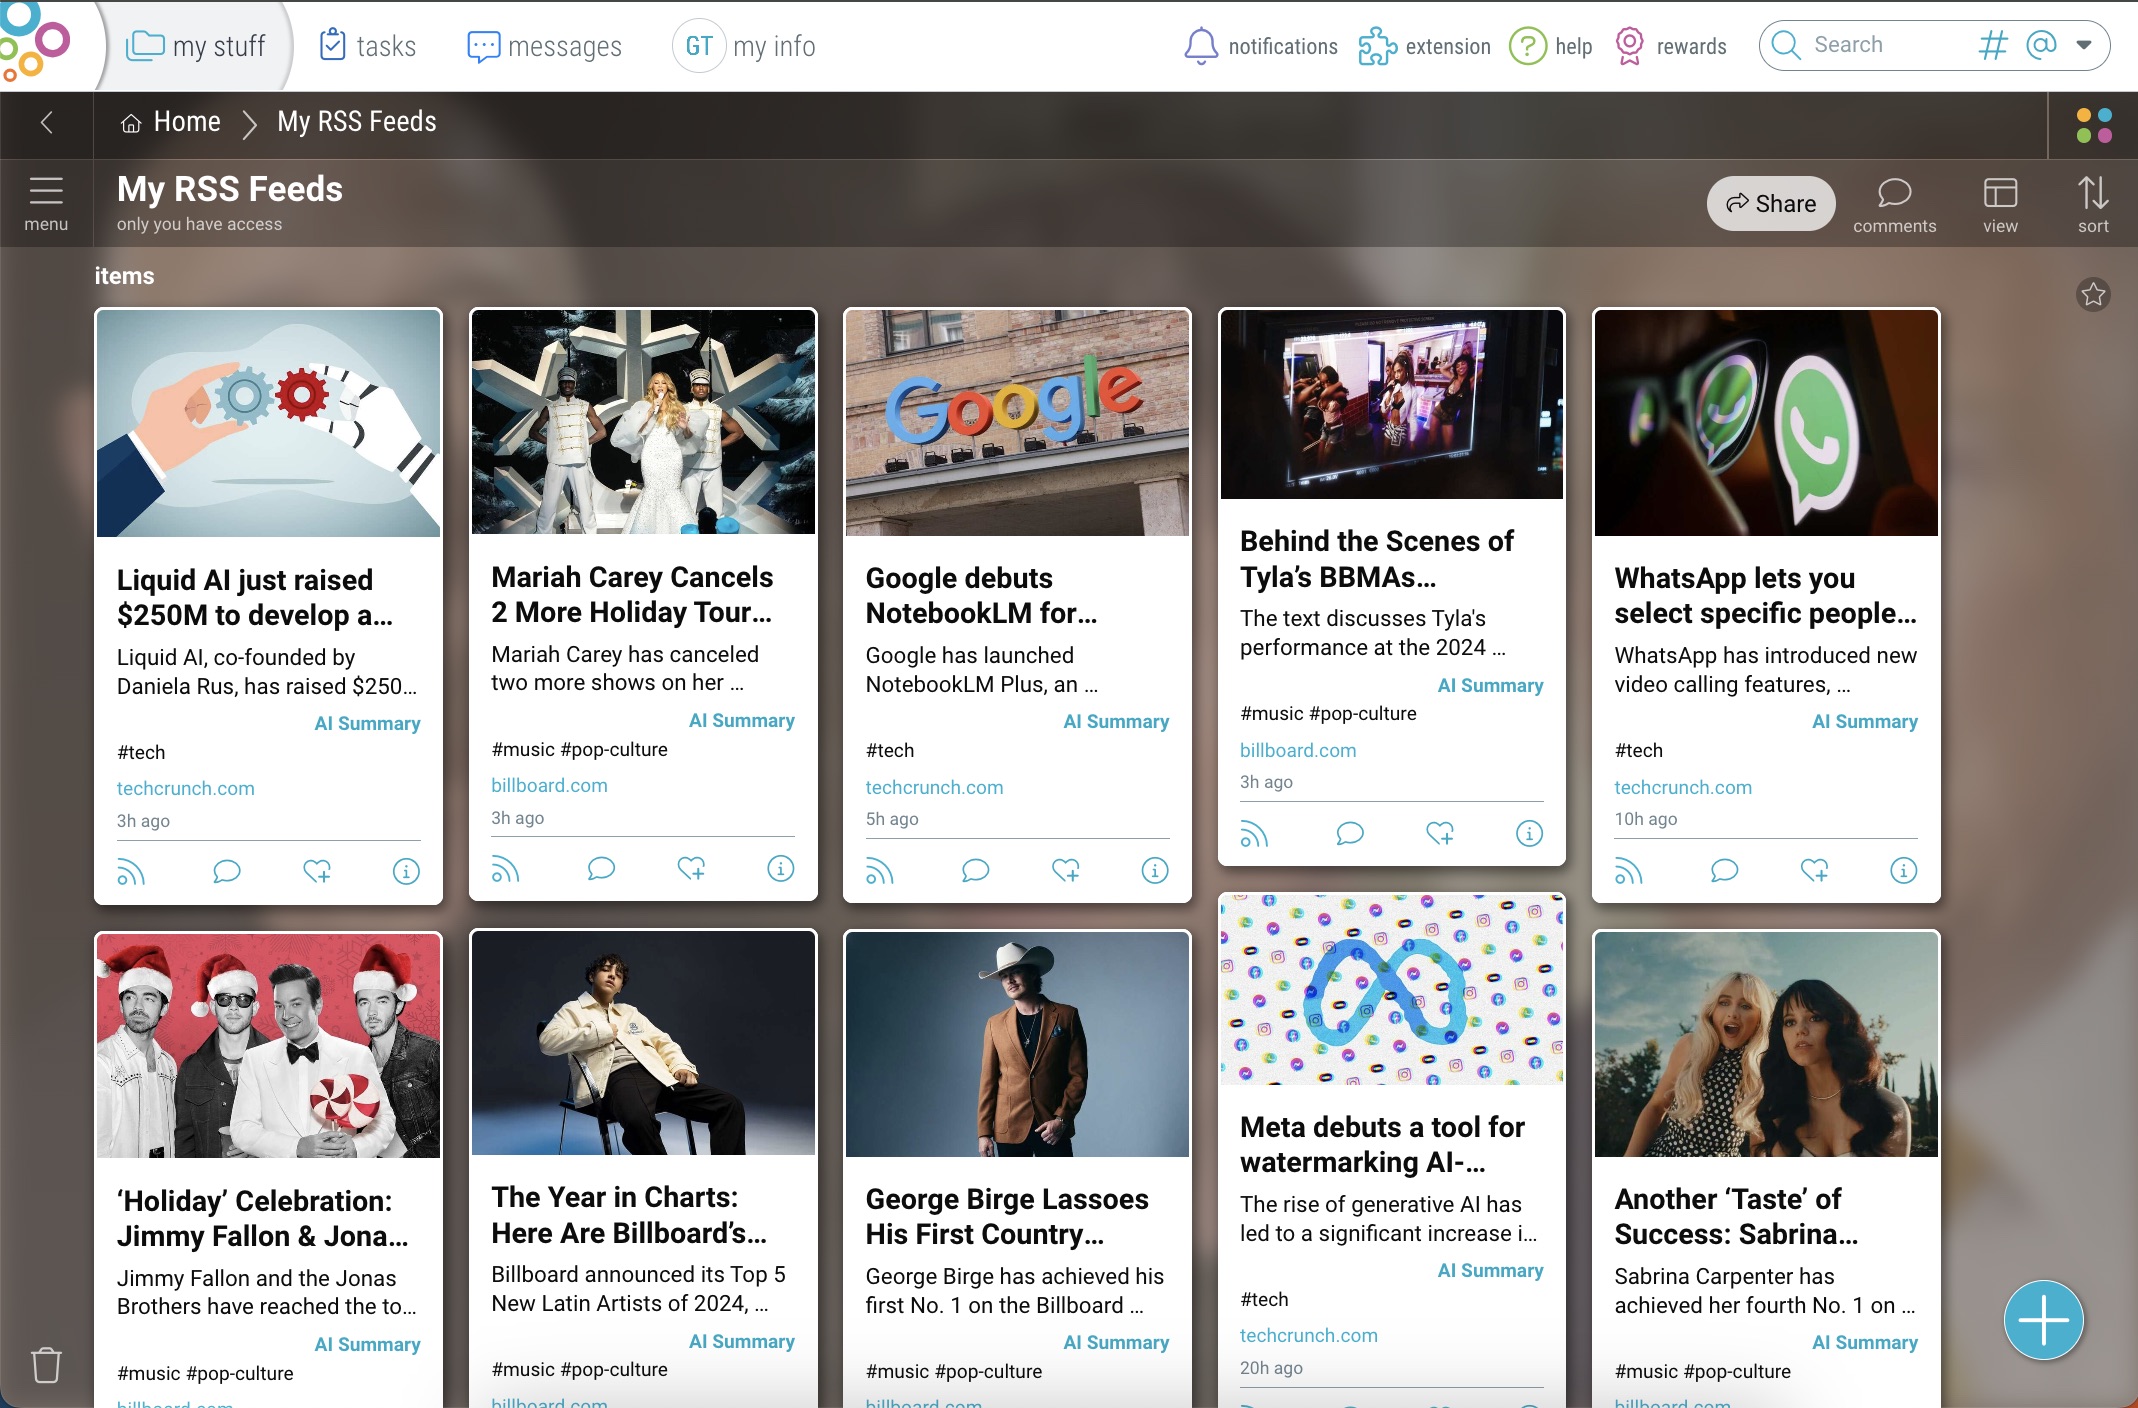The width and height of the screenshot is (2138, 1408).
Task: Favorite the Google NotebookLM card
Action: [x=1066, y=871]
